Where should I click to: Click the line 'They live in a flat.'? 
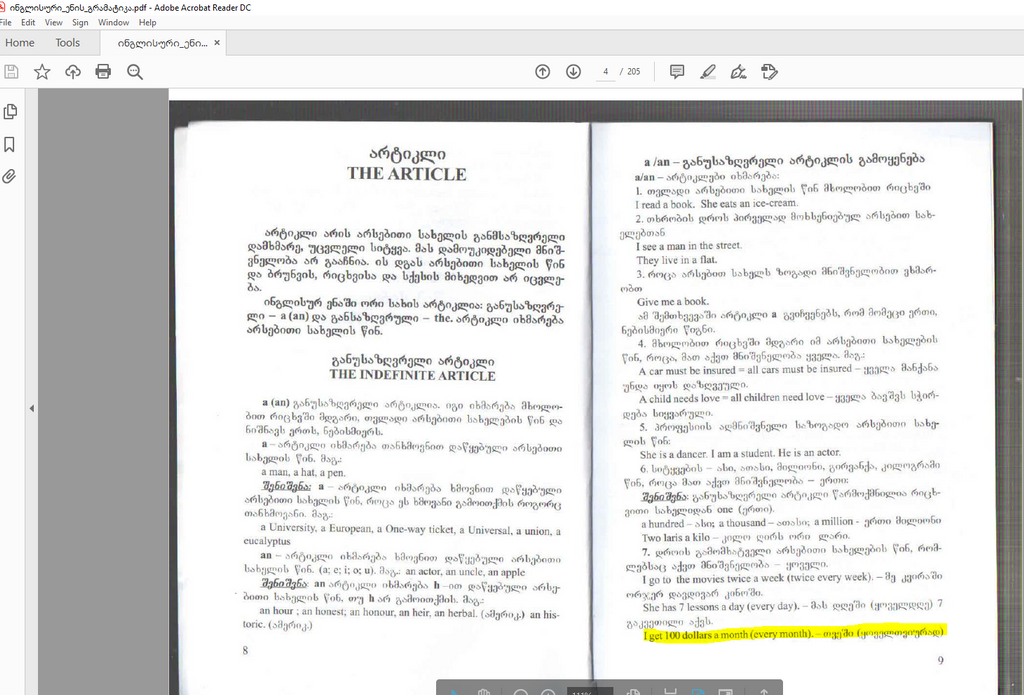click(676, 260)
